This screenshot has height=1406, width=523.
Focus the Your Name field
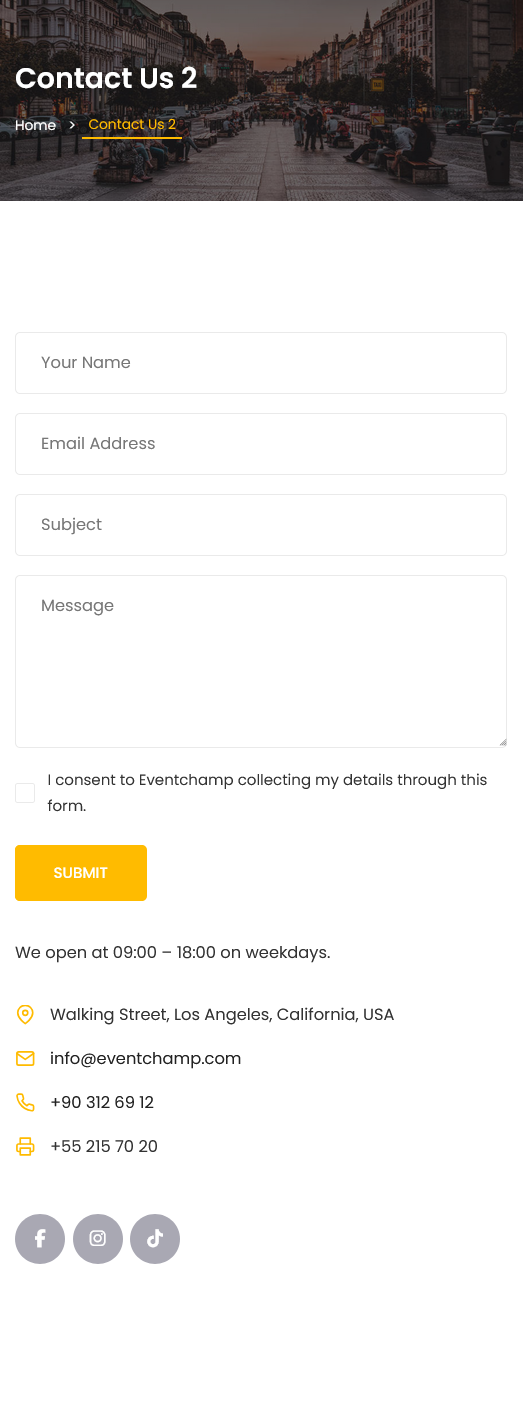261,363
